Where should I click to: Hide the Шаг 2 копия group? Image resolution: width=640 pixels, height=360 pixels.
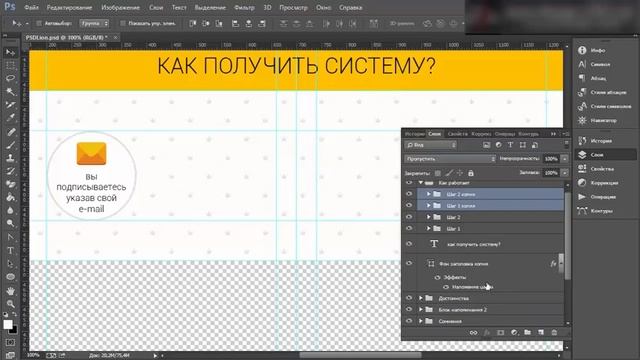click(409, 194)
